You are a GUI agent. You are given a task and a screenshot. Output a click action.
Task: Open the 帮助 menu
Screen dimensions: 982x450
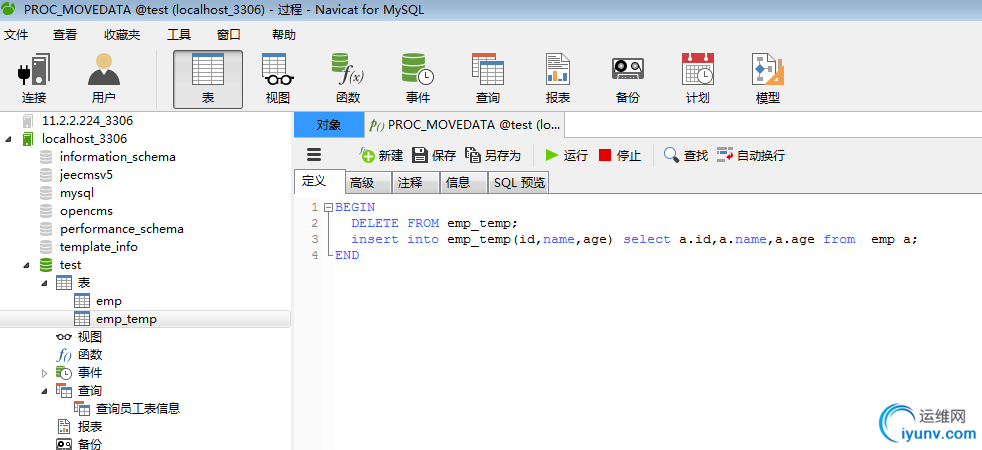284,35
